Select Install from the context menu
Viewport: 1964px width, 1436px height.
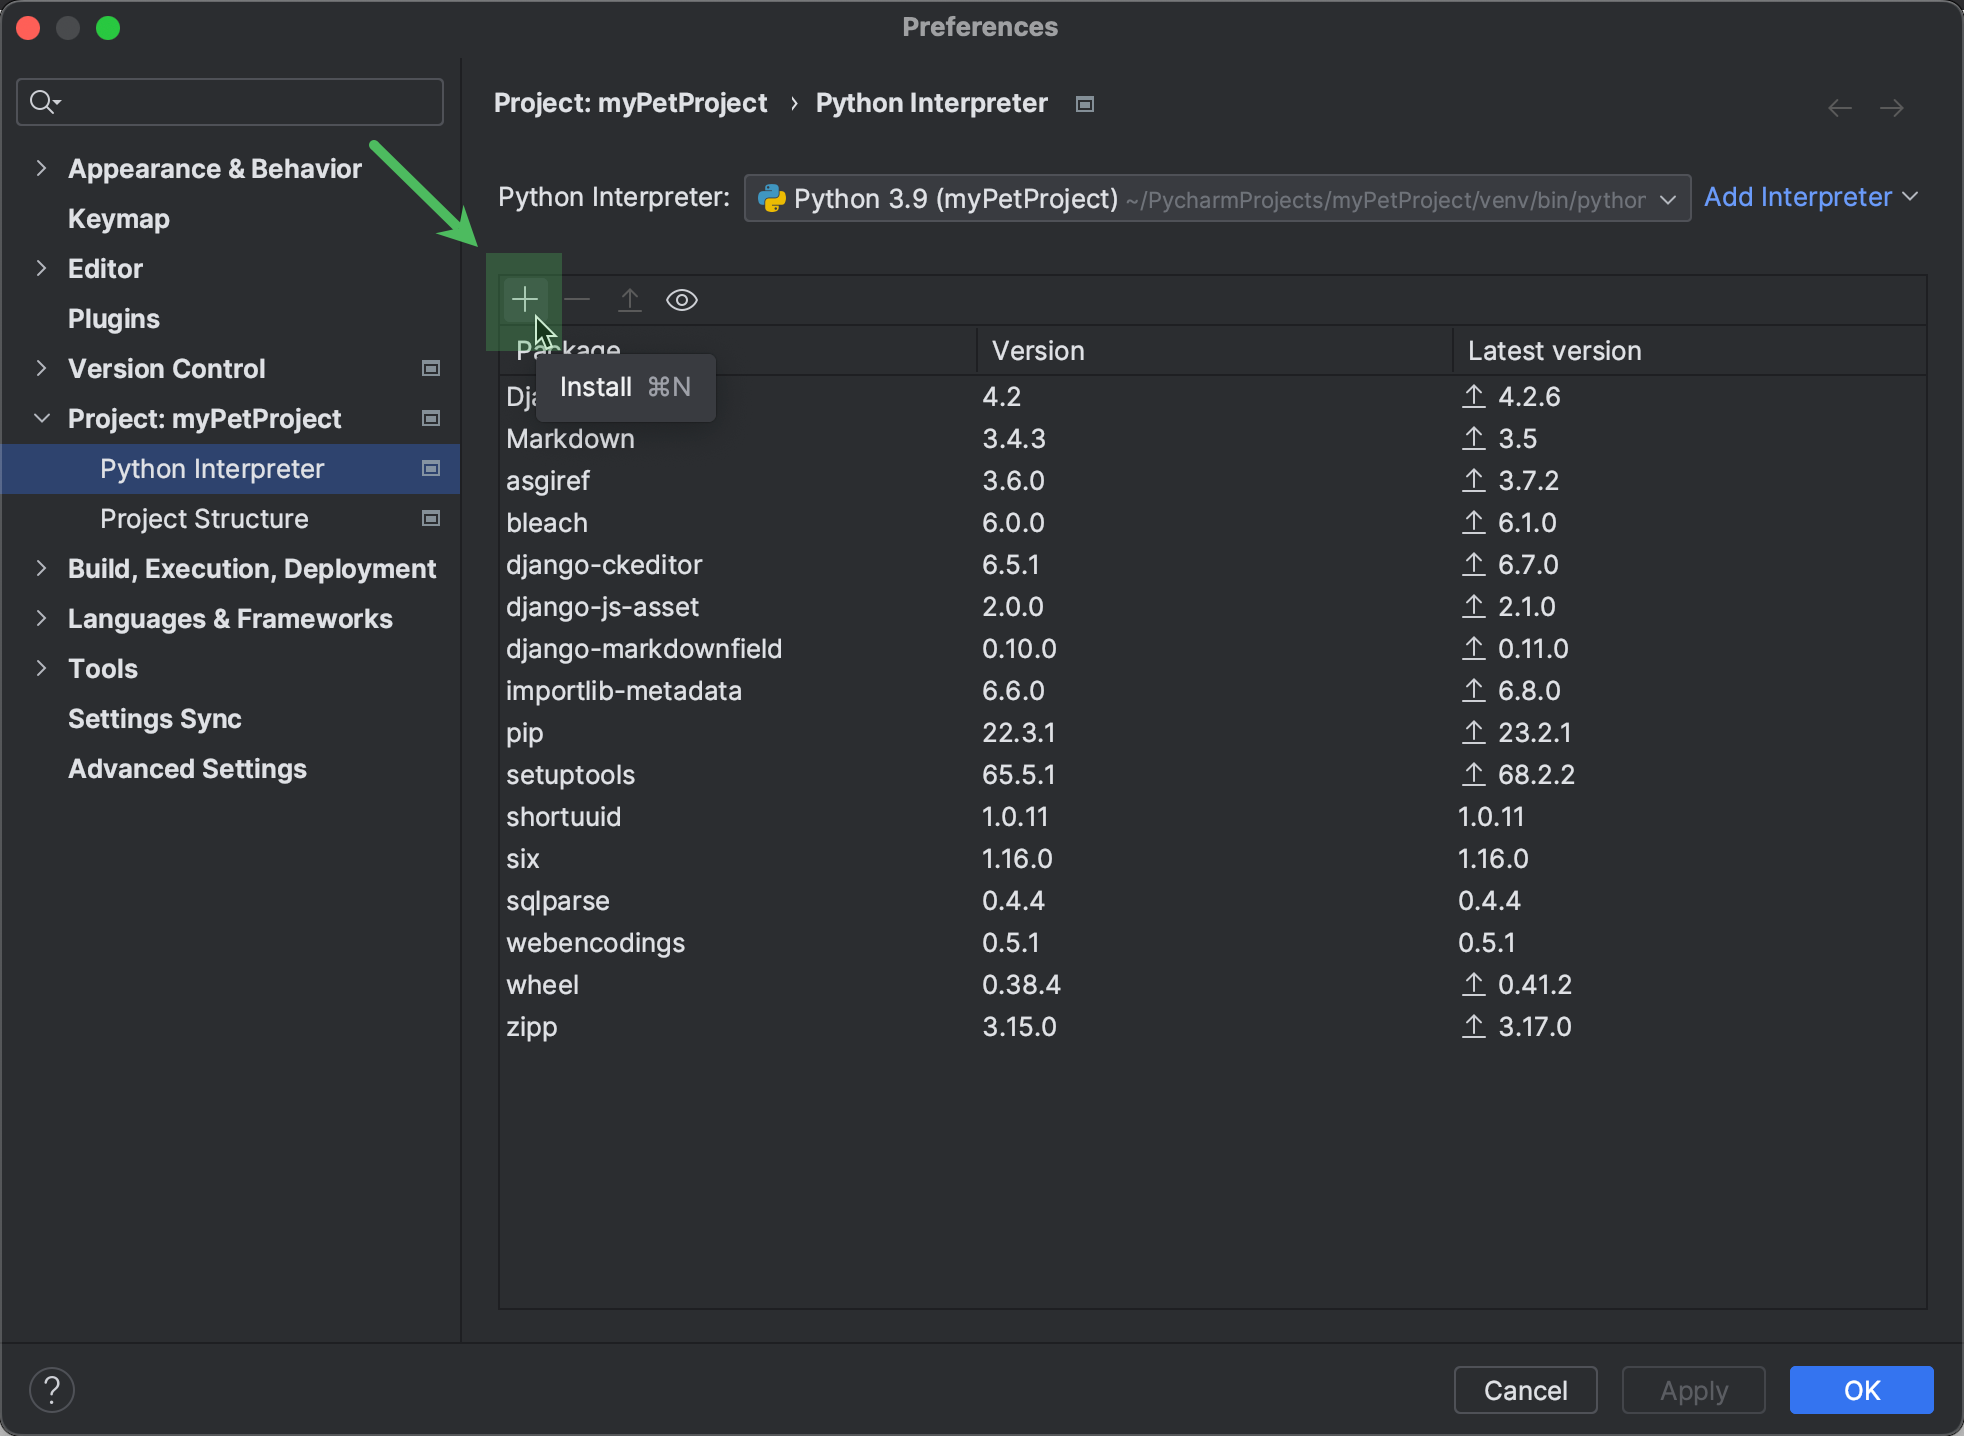[625, 387]
